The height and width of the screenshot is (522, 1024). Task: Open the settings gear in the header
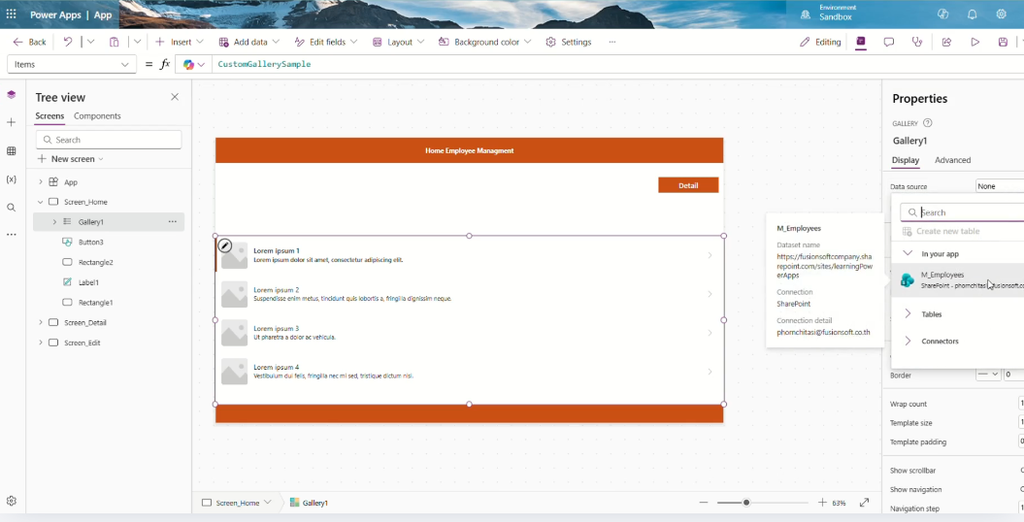(x=1001, y=14)
